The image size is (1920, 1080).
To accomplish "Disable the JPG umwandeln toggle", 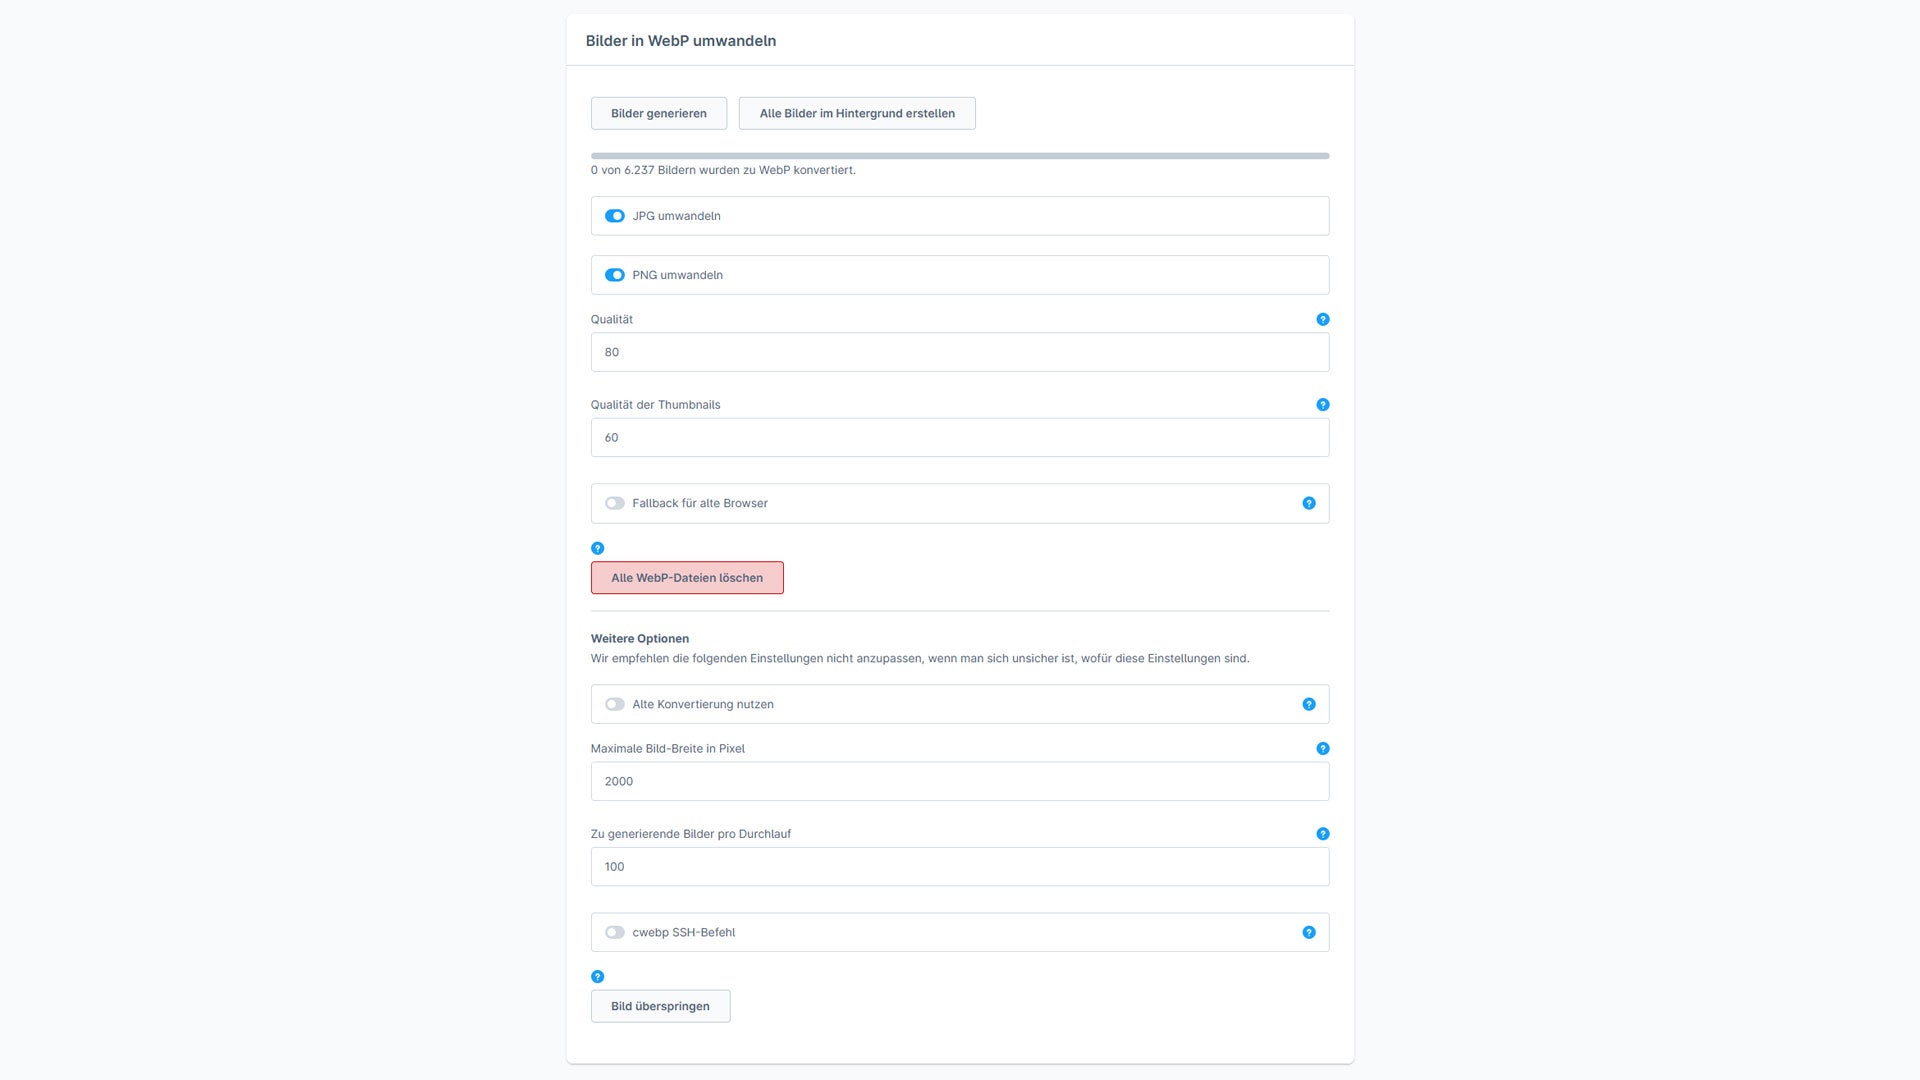I will 614,216.
